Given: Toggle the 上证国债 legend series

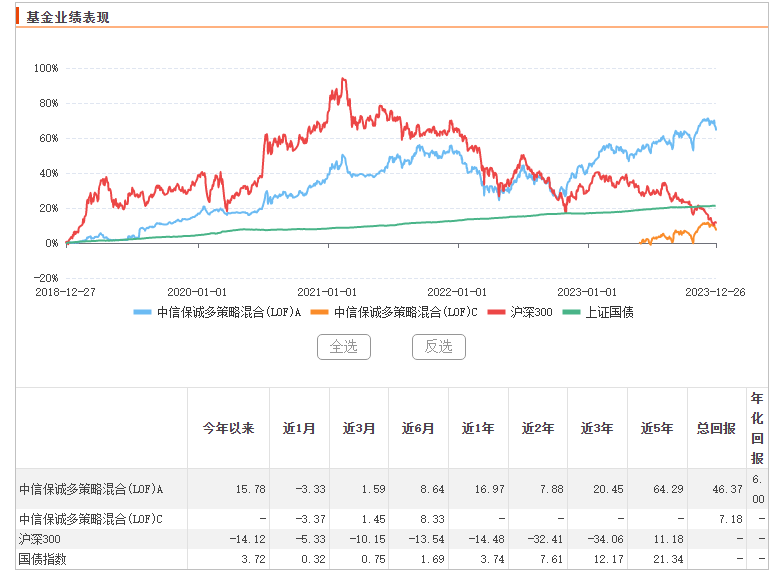Looking at the screenshot, I should [x=598, y=312].
